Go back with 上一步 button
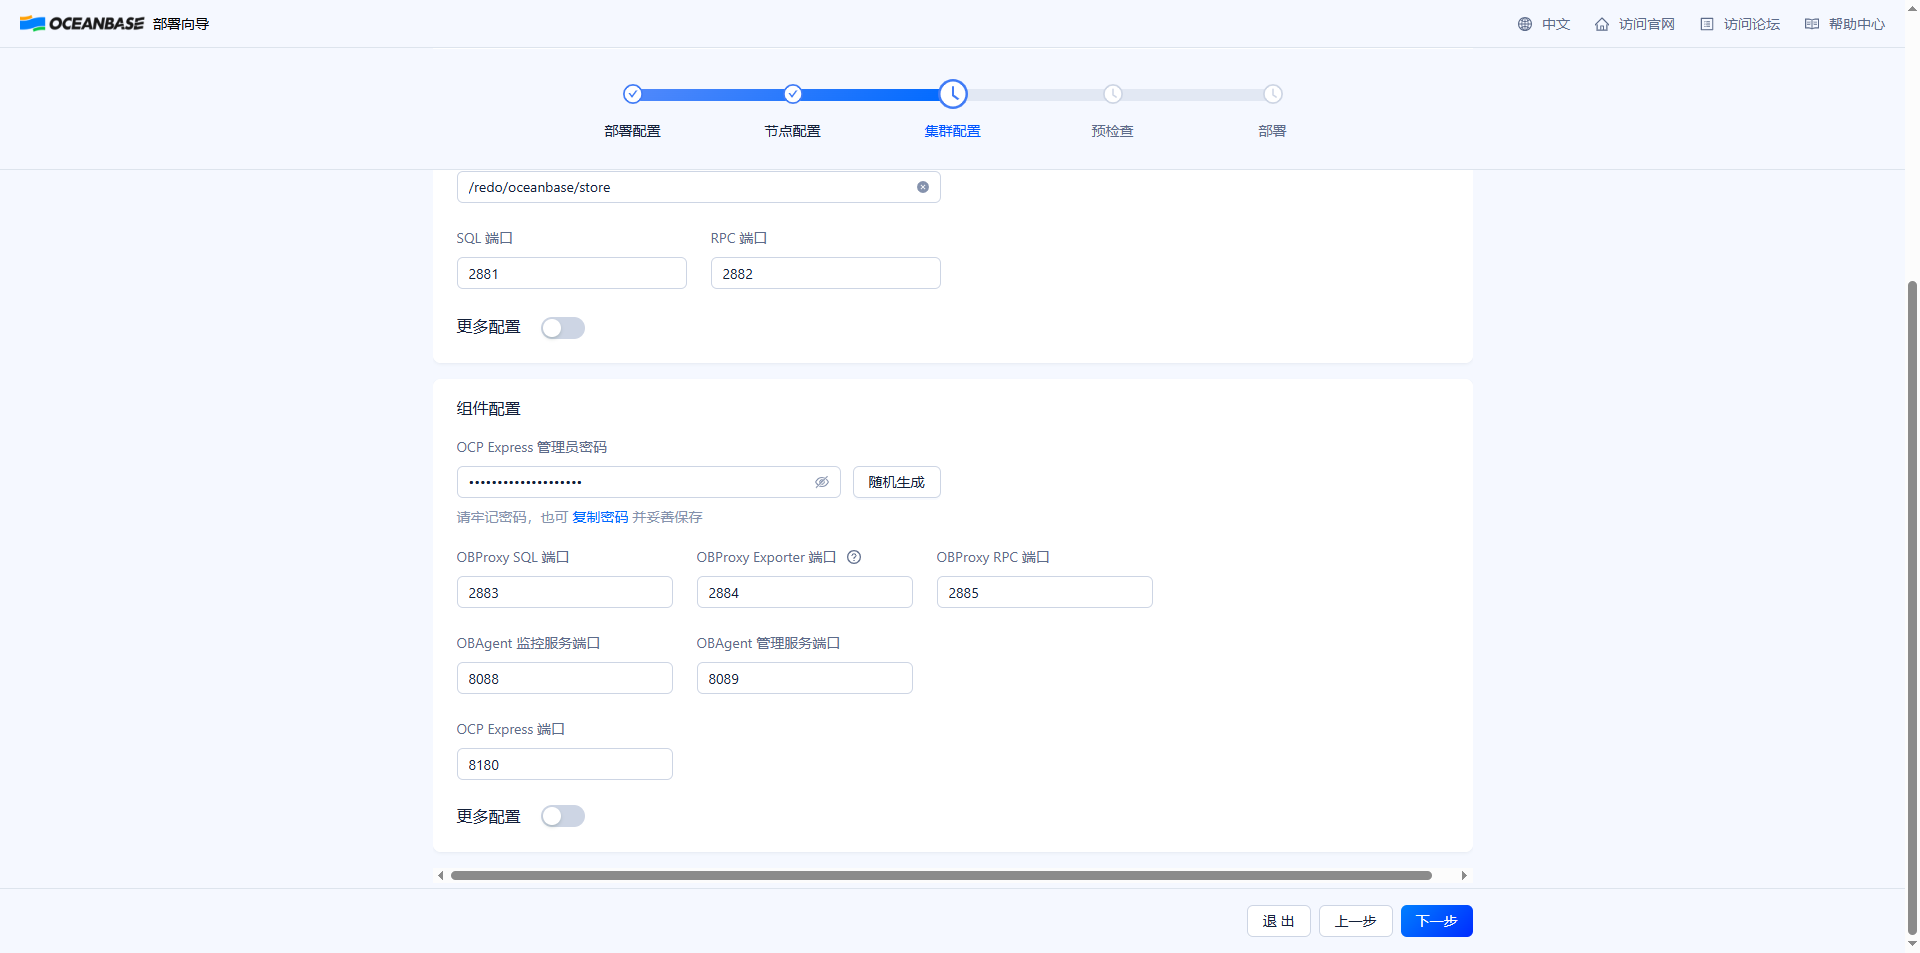1920x953 pixels. (x=1356, y=921)
